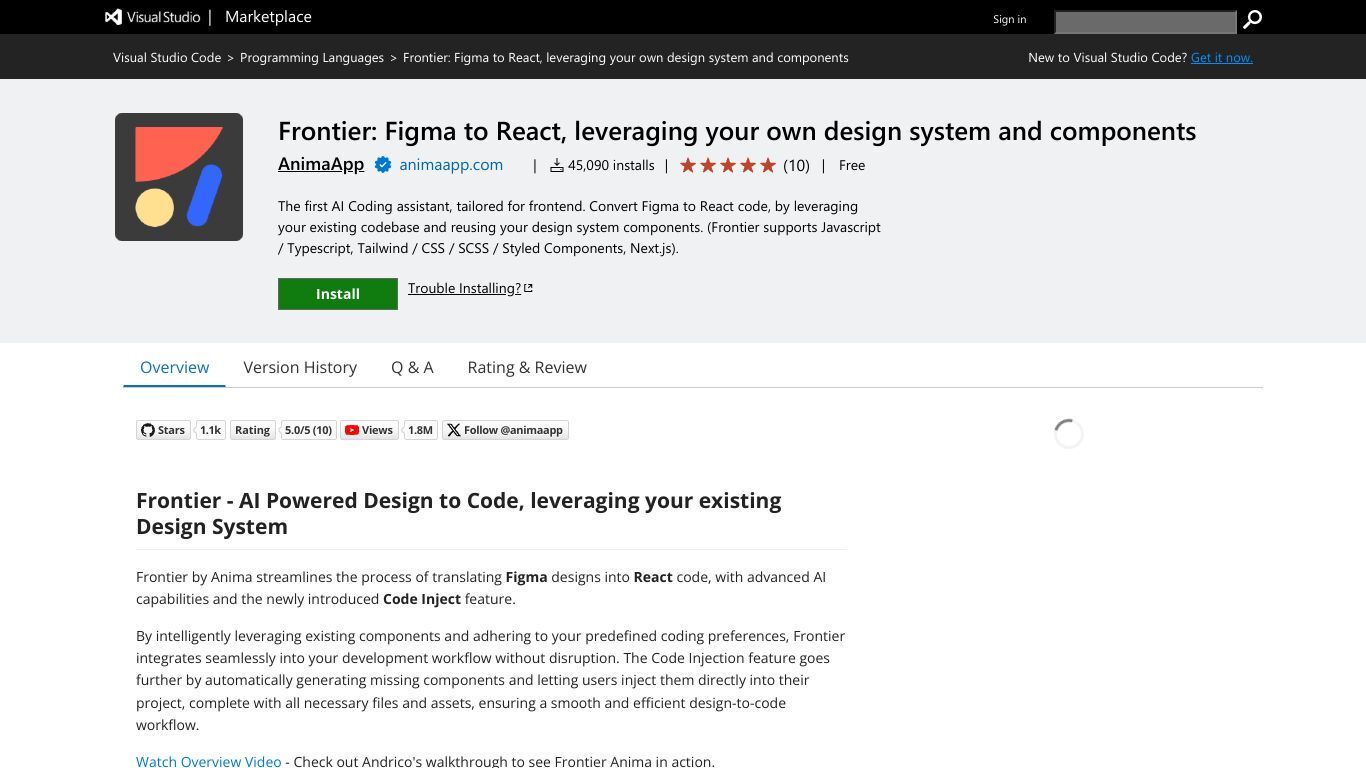Click the Visual Studio logo

tap(152, 17)
